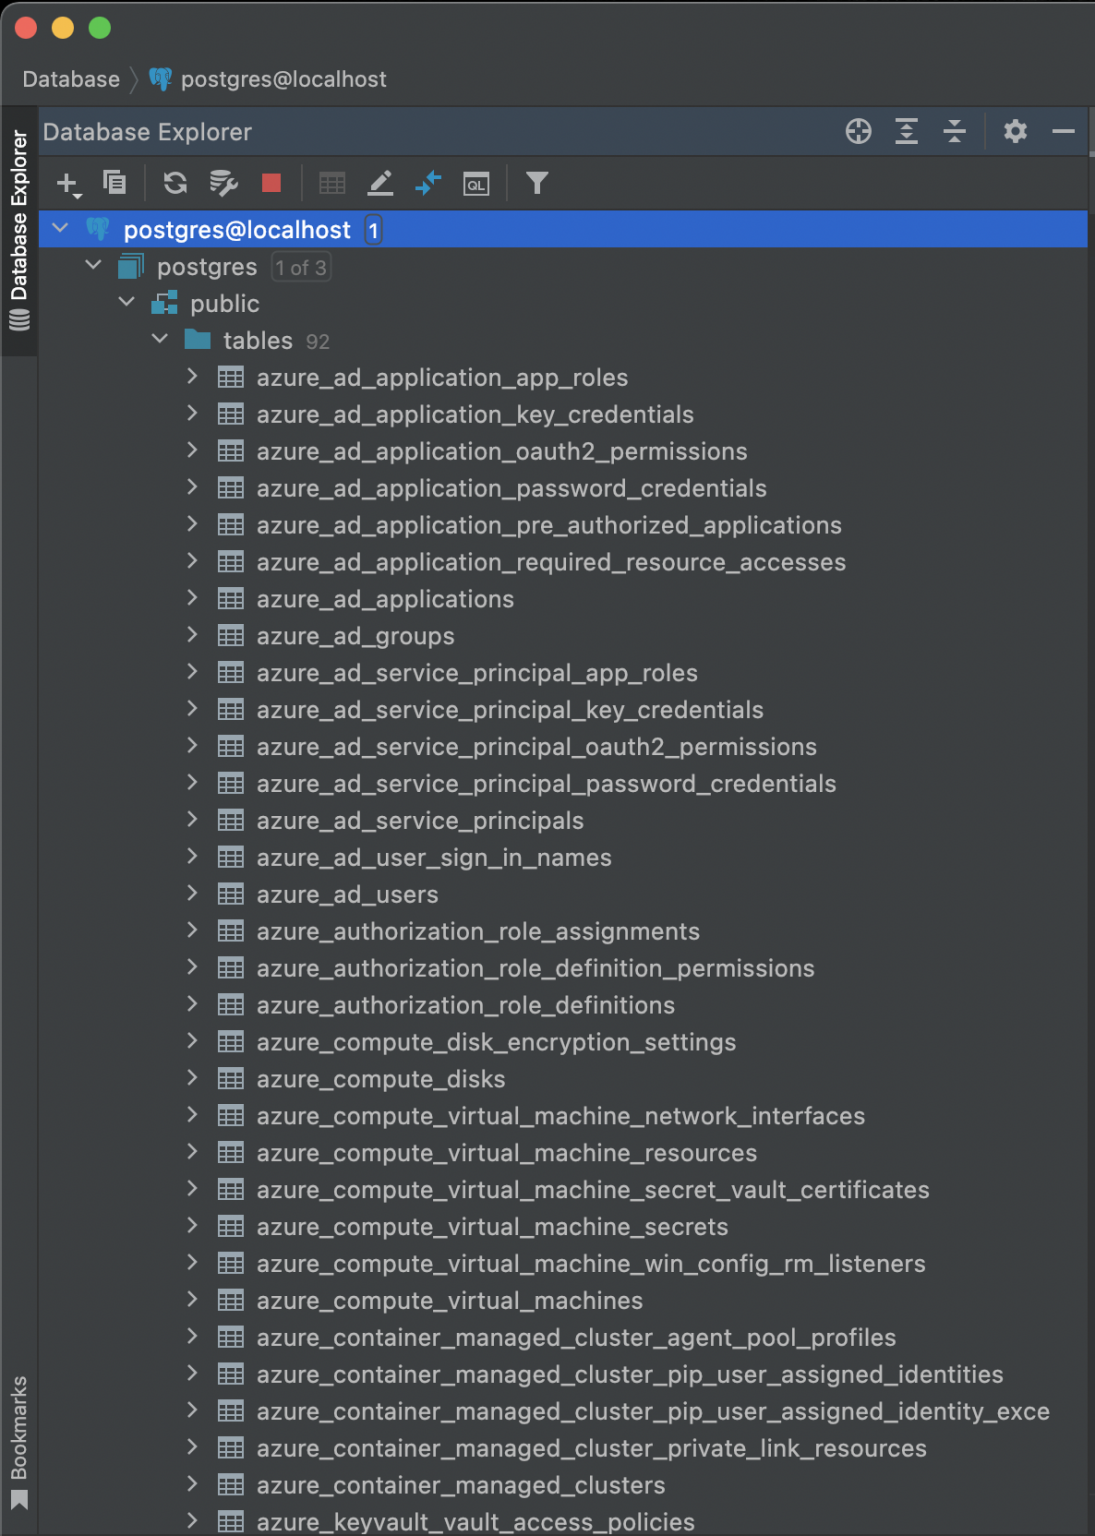Screen dimensions: 1095x1536
Task: Click the postgres@localhost breadcrumb
Action: click(285, 79)
